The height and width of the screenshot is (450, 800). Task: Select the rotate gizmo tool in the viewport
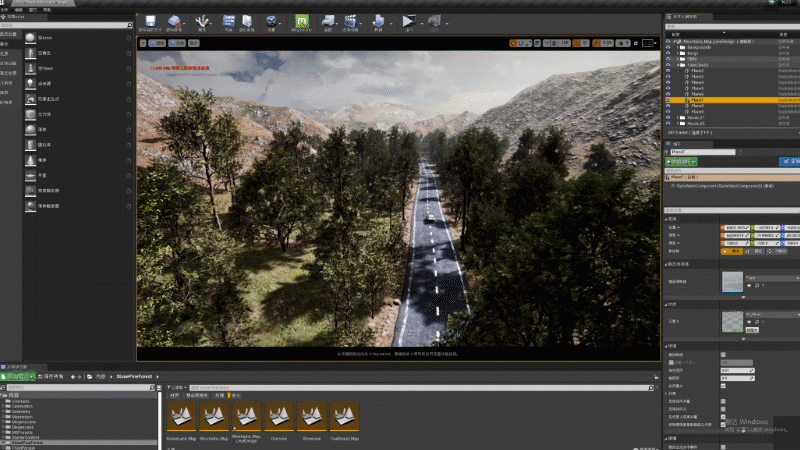point(520,43)
